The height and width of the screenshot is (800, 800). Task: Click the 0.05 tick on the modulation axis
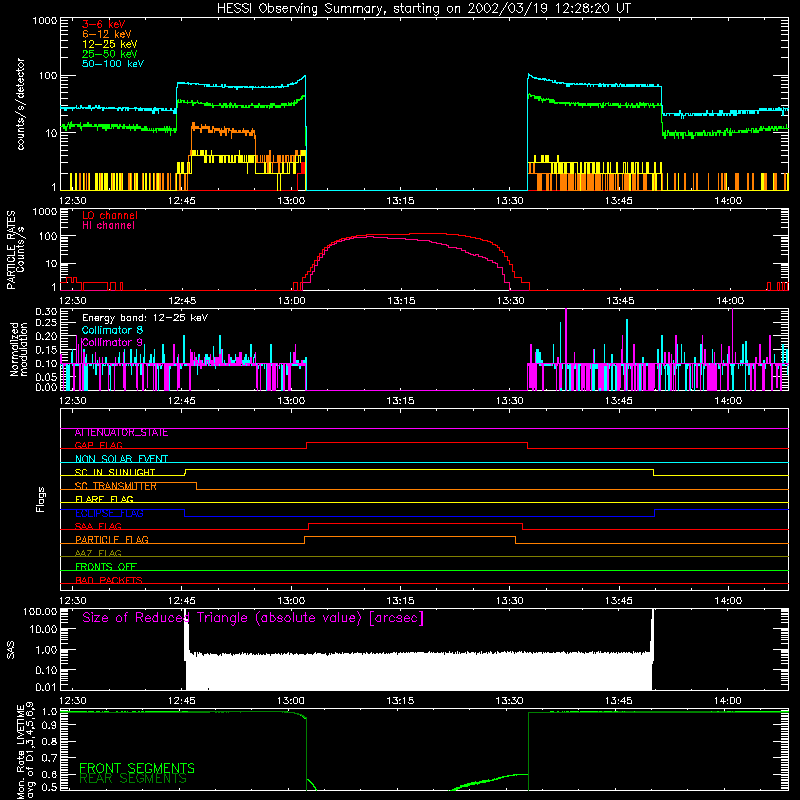click(x=46, y=377)
